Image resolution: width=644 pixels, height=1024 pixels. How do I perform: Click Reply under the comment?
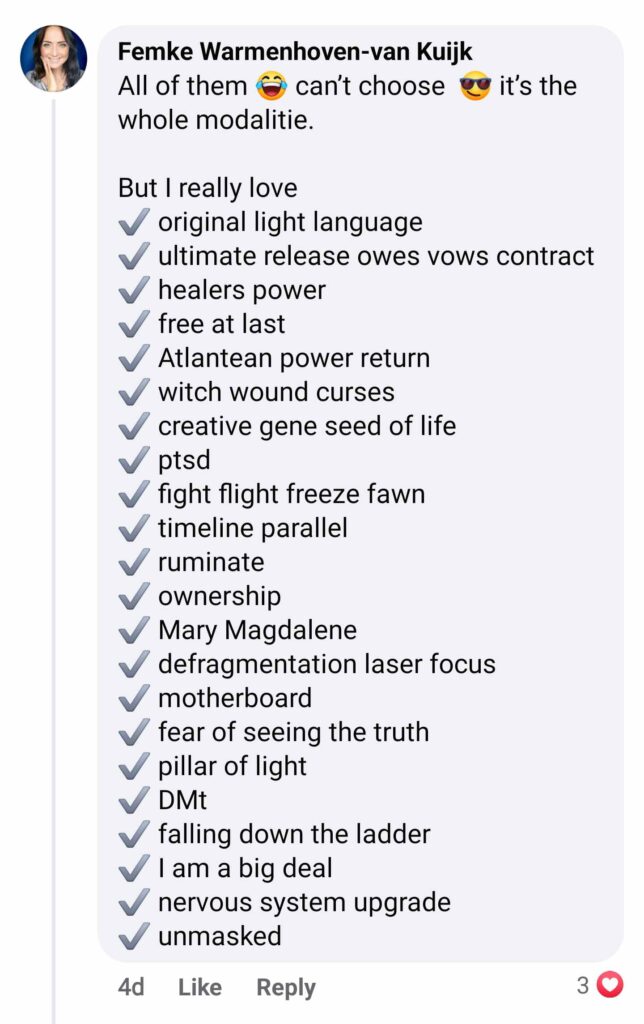coord(286,987)
